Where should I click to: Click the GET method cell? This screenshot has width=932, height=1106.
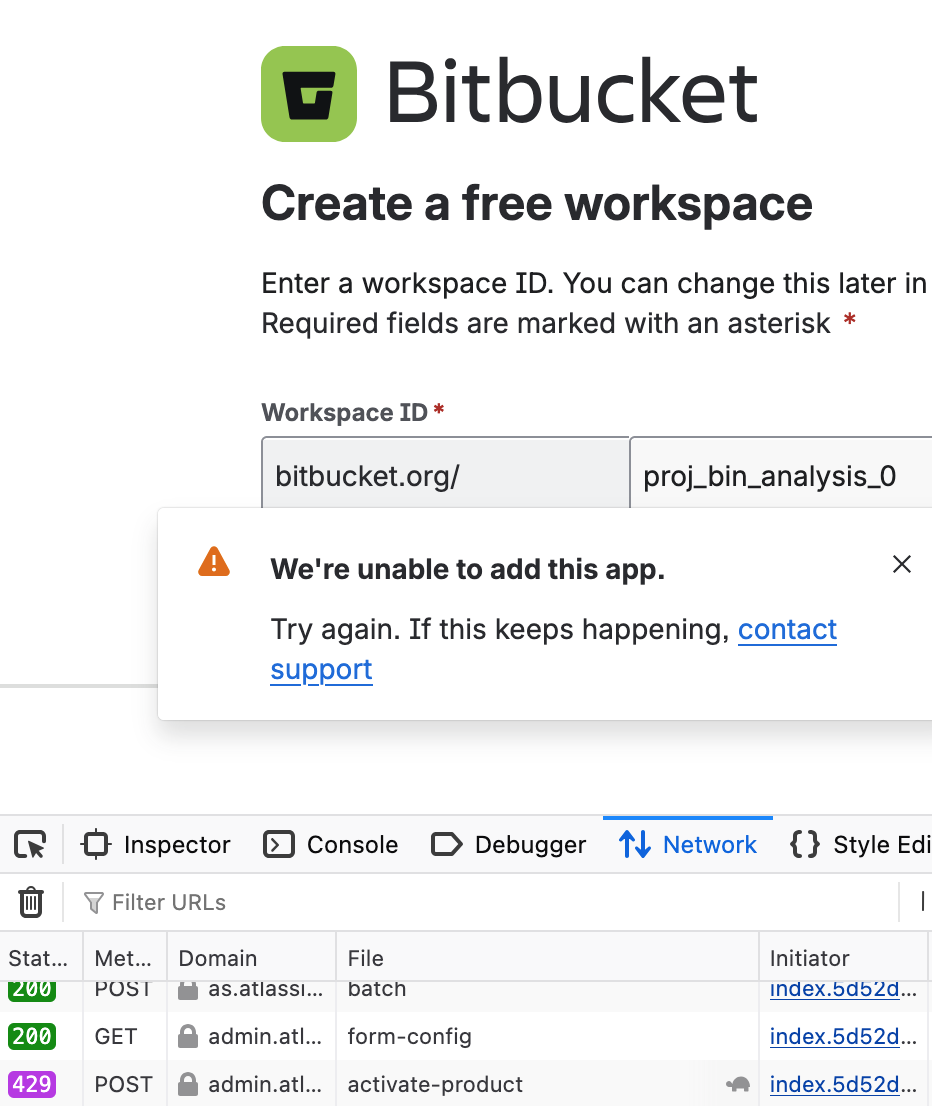(x=116, y=1036)
